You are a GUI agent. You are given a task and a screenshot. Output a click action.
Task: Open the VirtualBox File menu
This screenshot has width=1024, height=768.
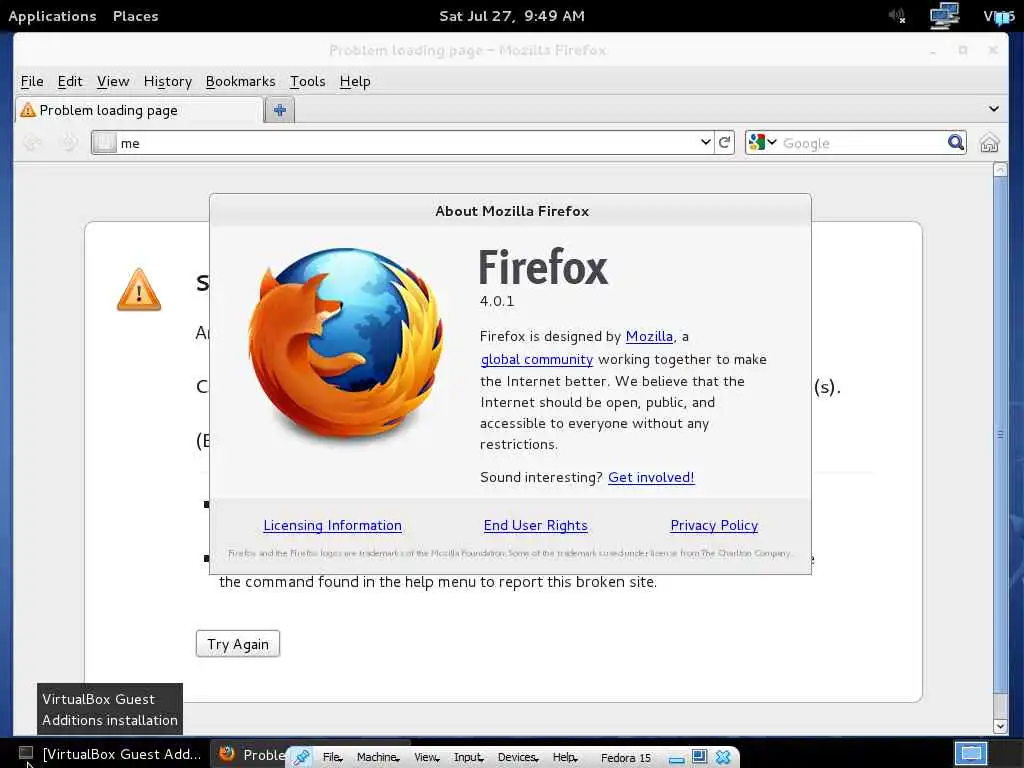332,757
